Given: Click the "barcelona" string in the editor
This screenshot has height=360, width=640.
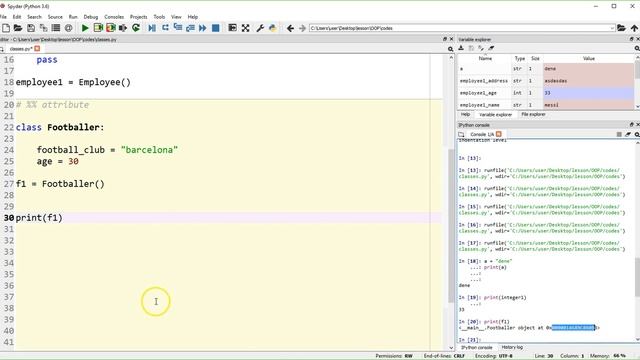Looking at the screenshot, I should click(x=149, y=150).
